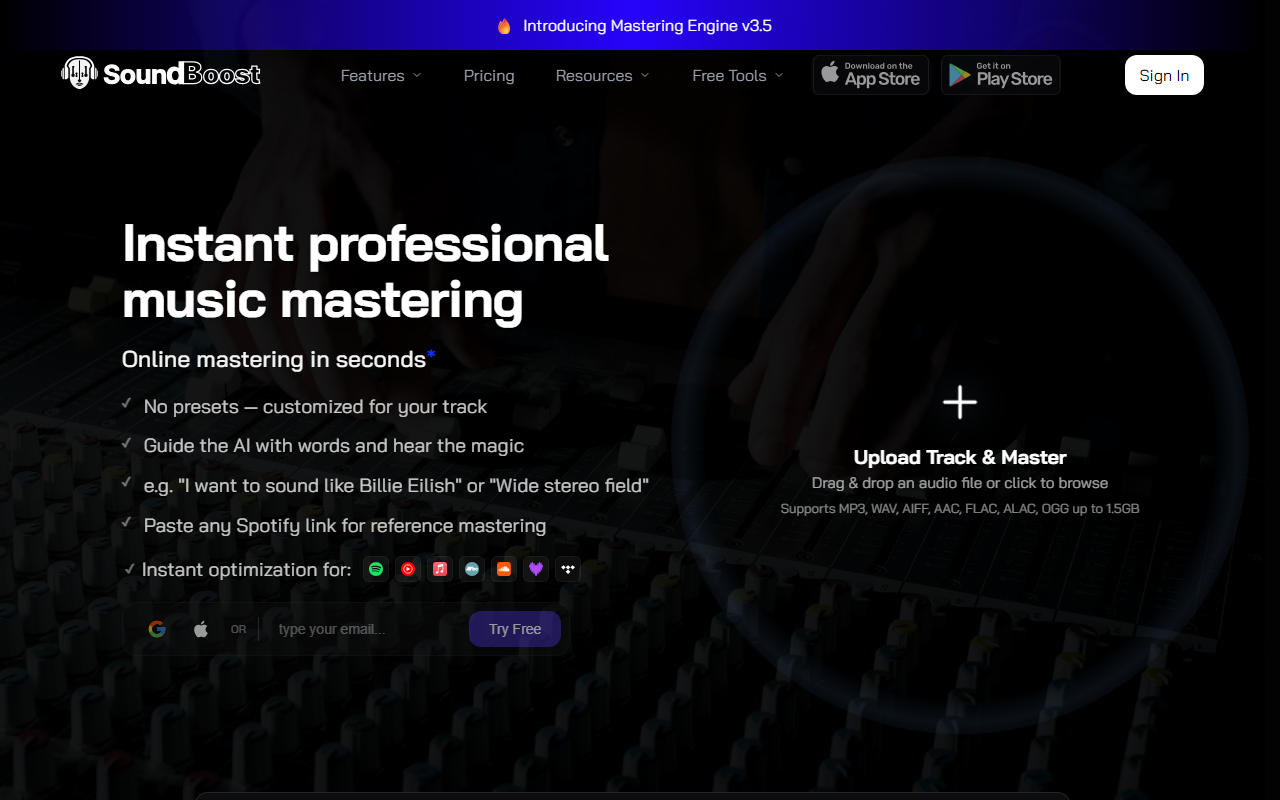
Task: Choose the Tidal platform icon
Action: tap(568, 569)
